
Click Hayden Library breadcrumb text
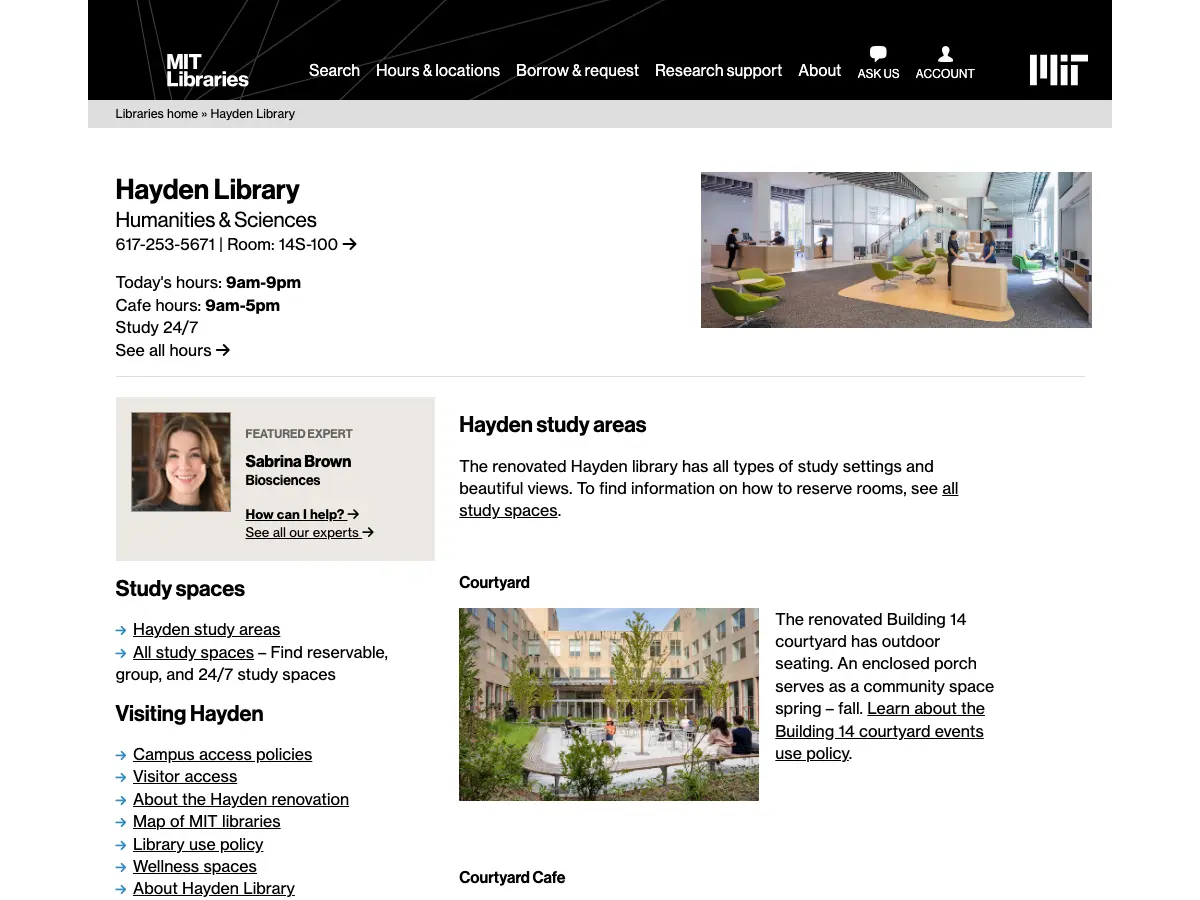tap(253, 114)
